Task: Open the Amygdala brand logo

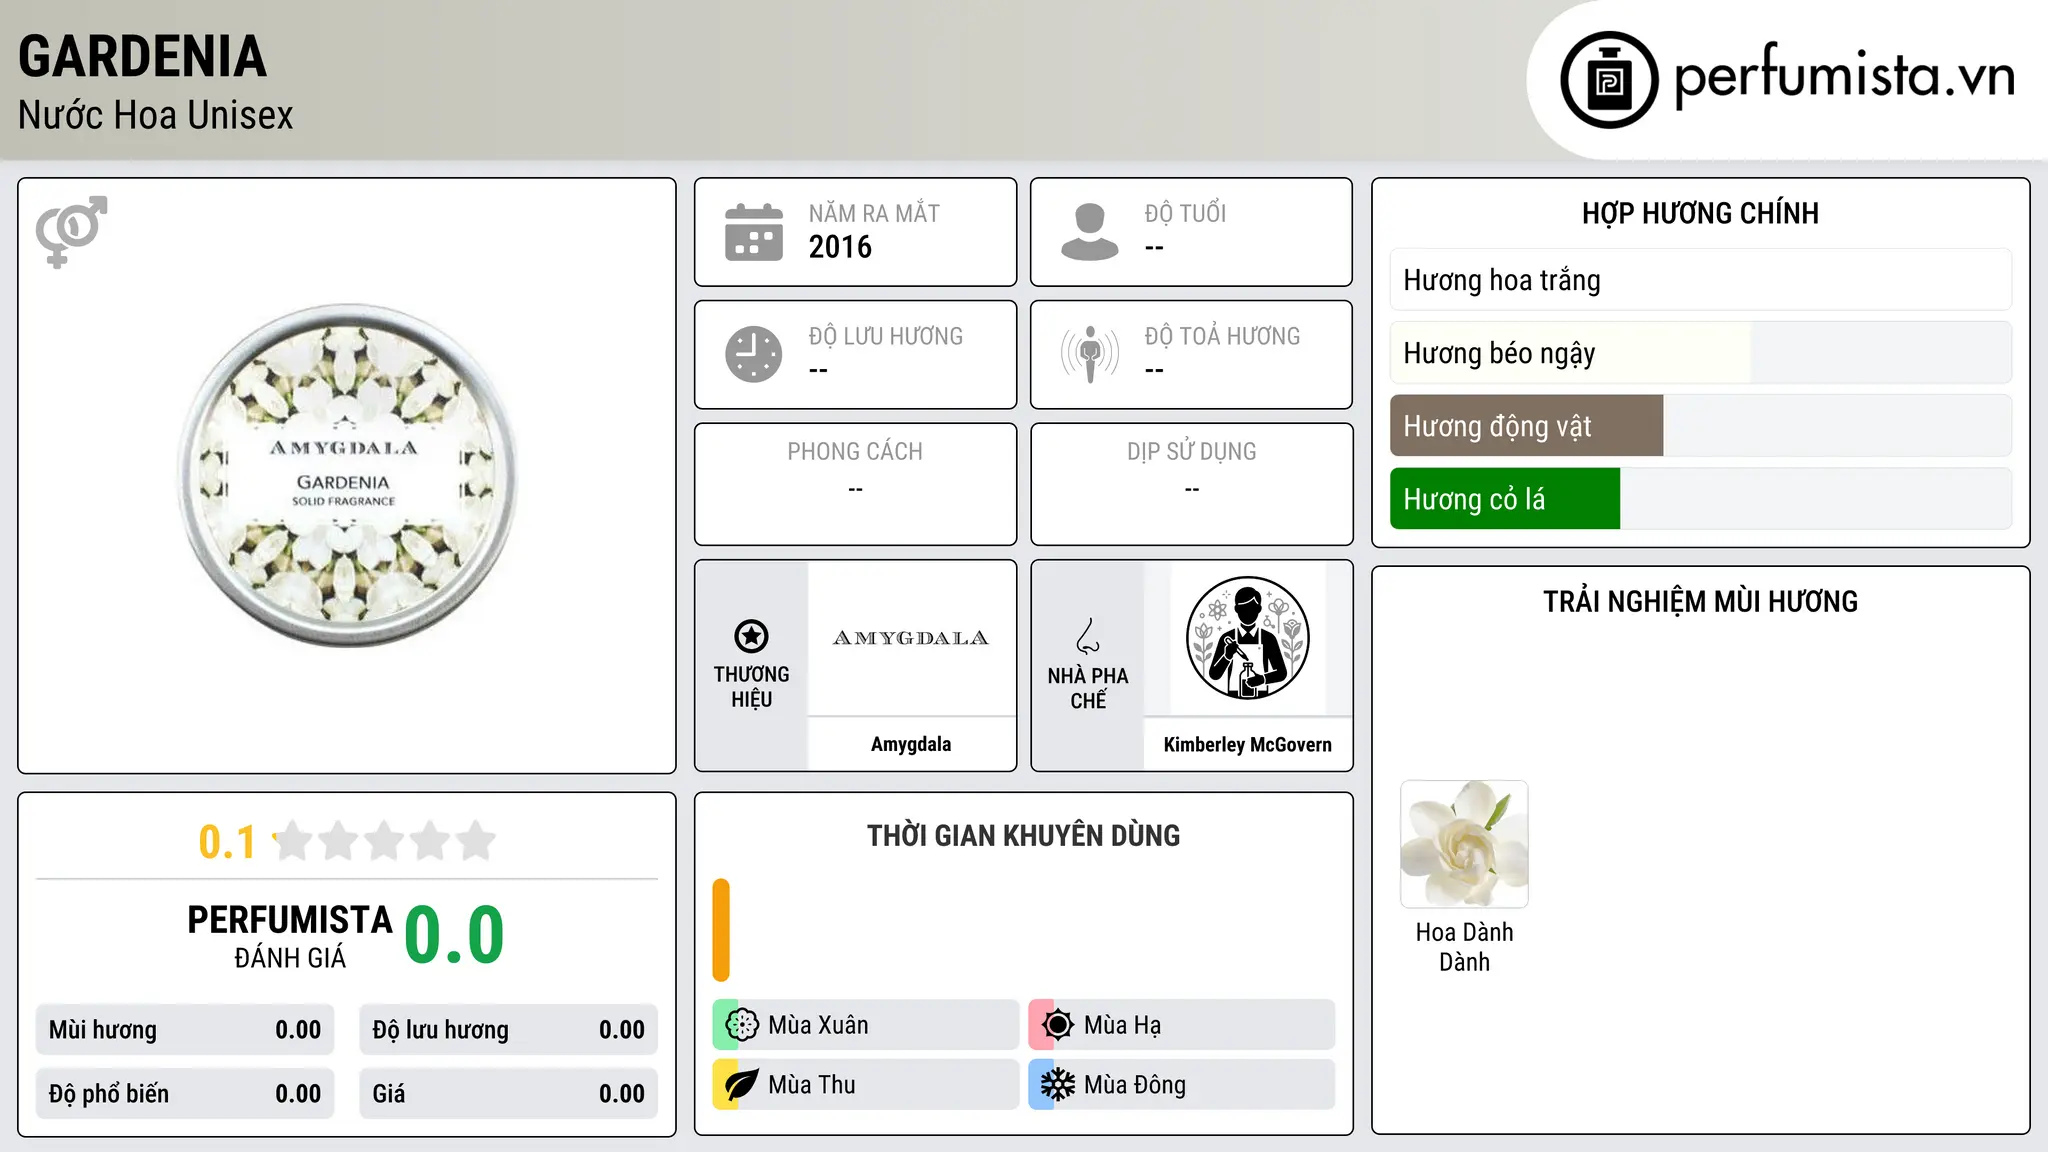Action: [911, 638]
